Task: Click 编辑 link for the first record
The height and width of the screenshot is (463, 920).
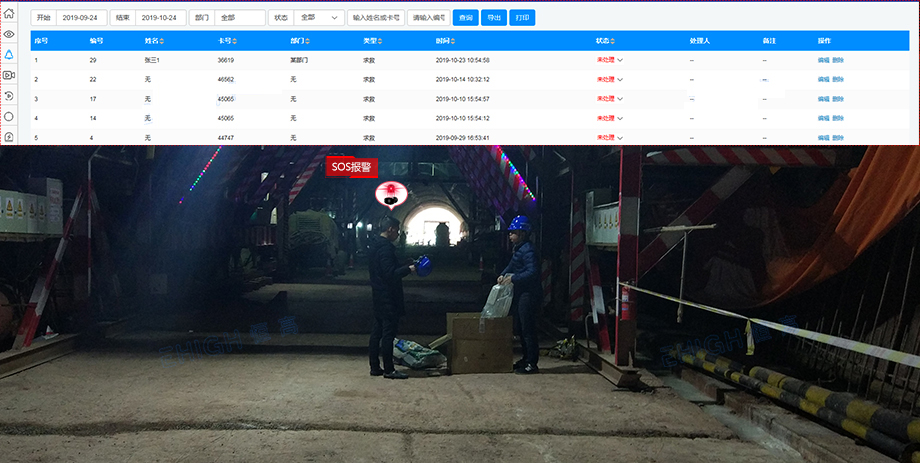Action: point(823,60)
